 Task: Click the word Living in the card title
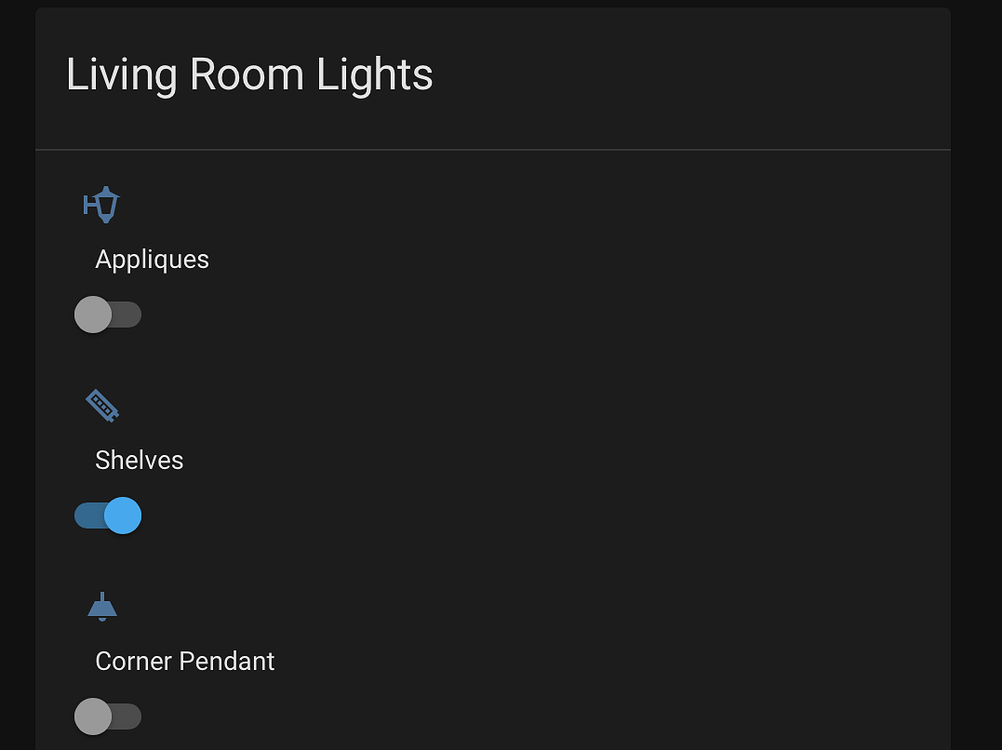122,76
